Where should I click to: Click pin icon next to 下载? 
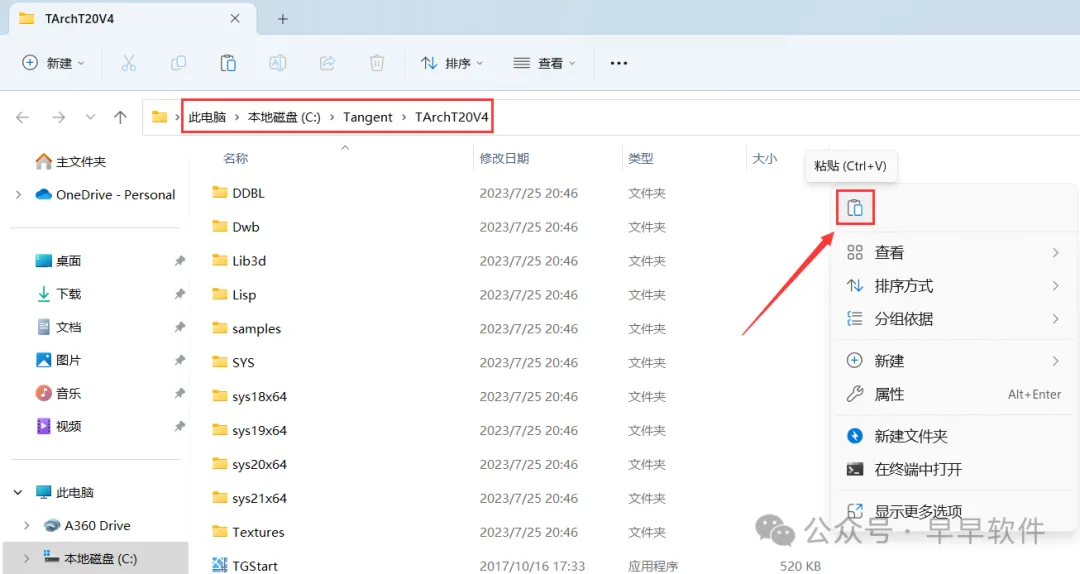pos(180,294)
